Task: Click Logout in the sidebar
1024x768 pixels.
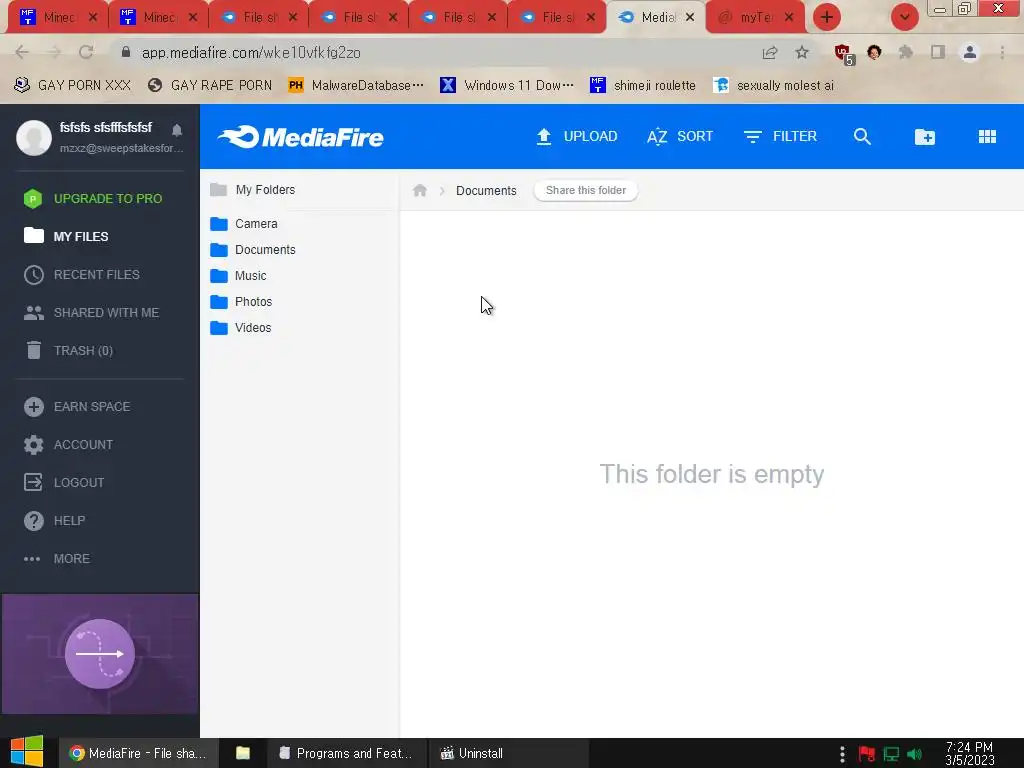Action: (64, 483)
